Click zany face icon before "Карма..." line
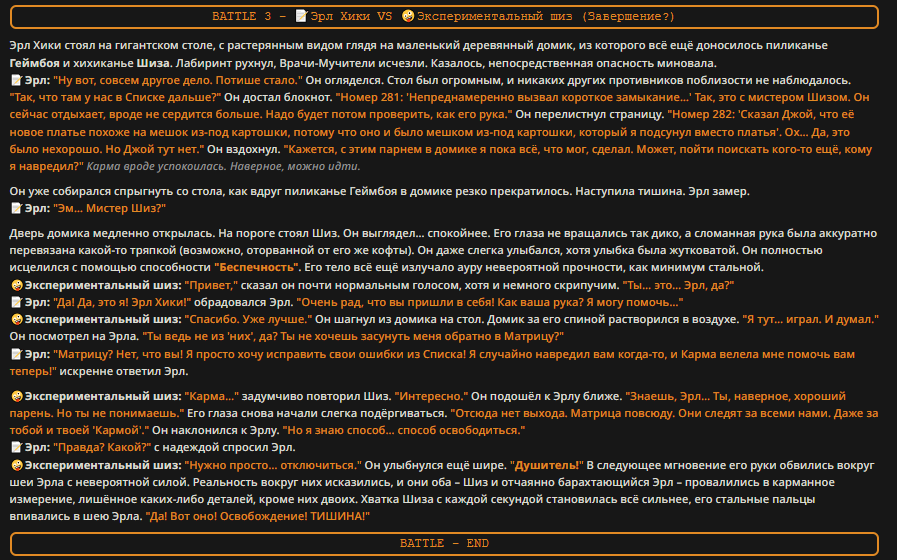Viewport: 897px width, 560px height. click(17, 396)
